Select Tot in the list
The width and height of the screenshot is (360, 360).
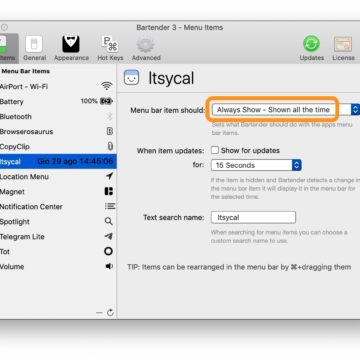point(58,252)
